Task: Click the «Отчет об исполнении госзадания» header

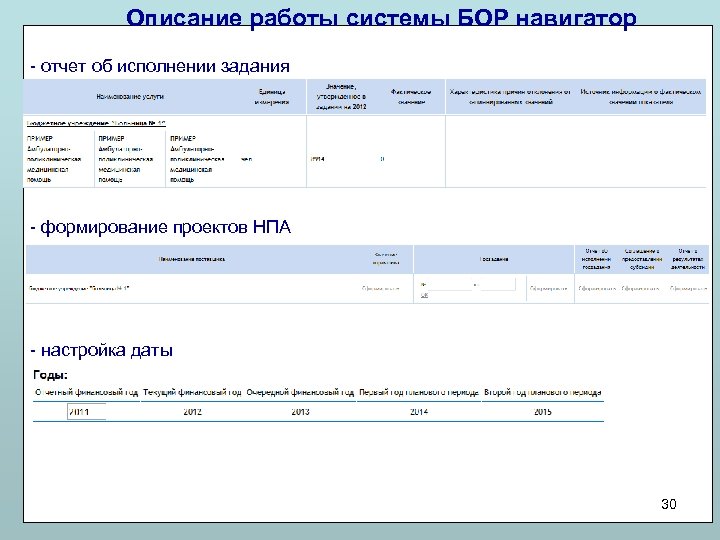Action: [596, 259]
